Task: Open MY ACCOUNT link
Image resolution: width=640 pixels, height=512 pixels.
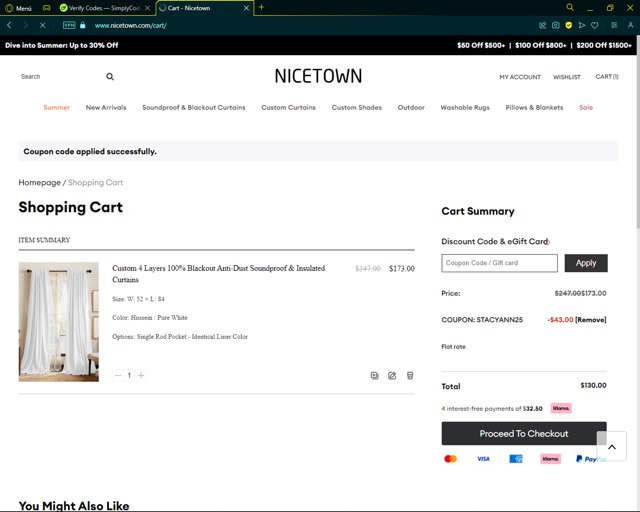Action: click(520, 77)
